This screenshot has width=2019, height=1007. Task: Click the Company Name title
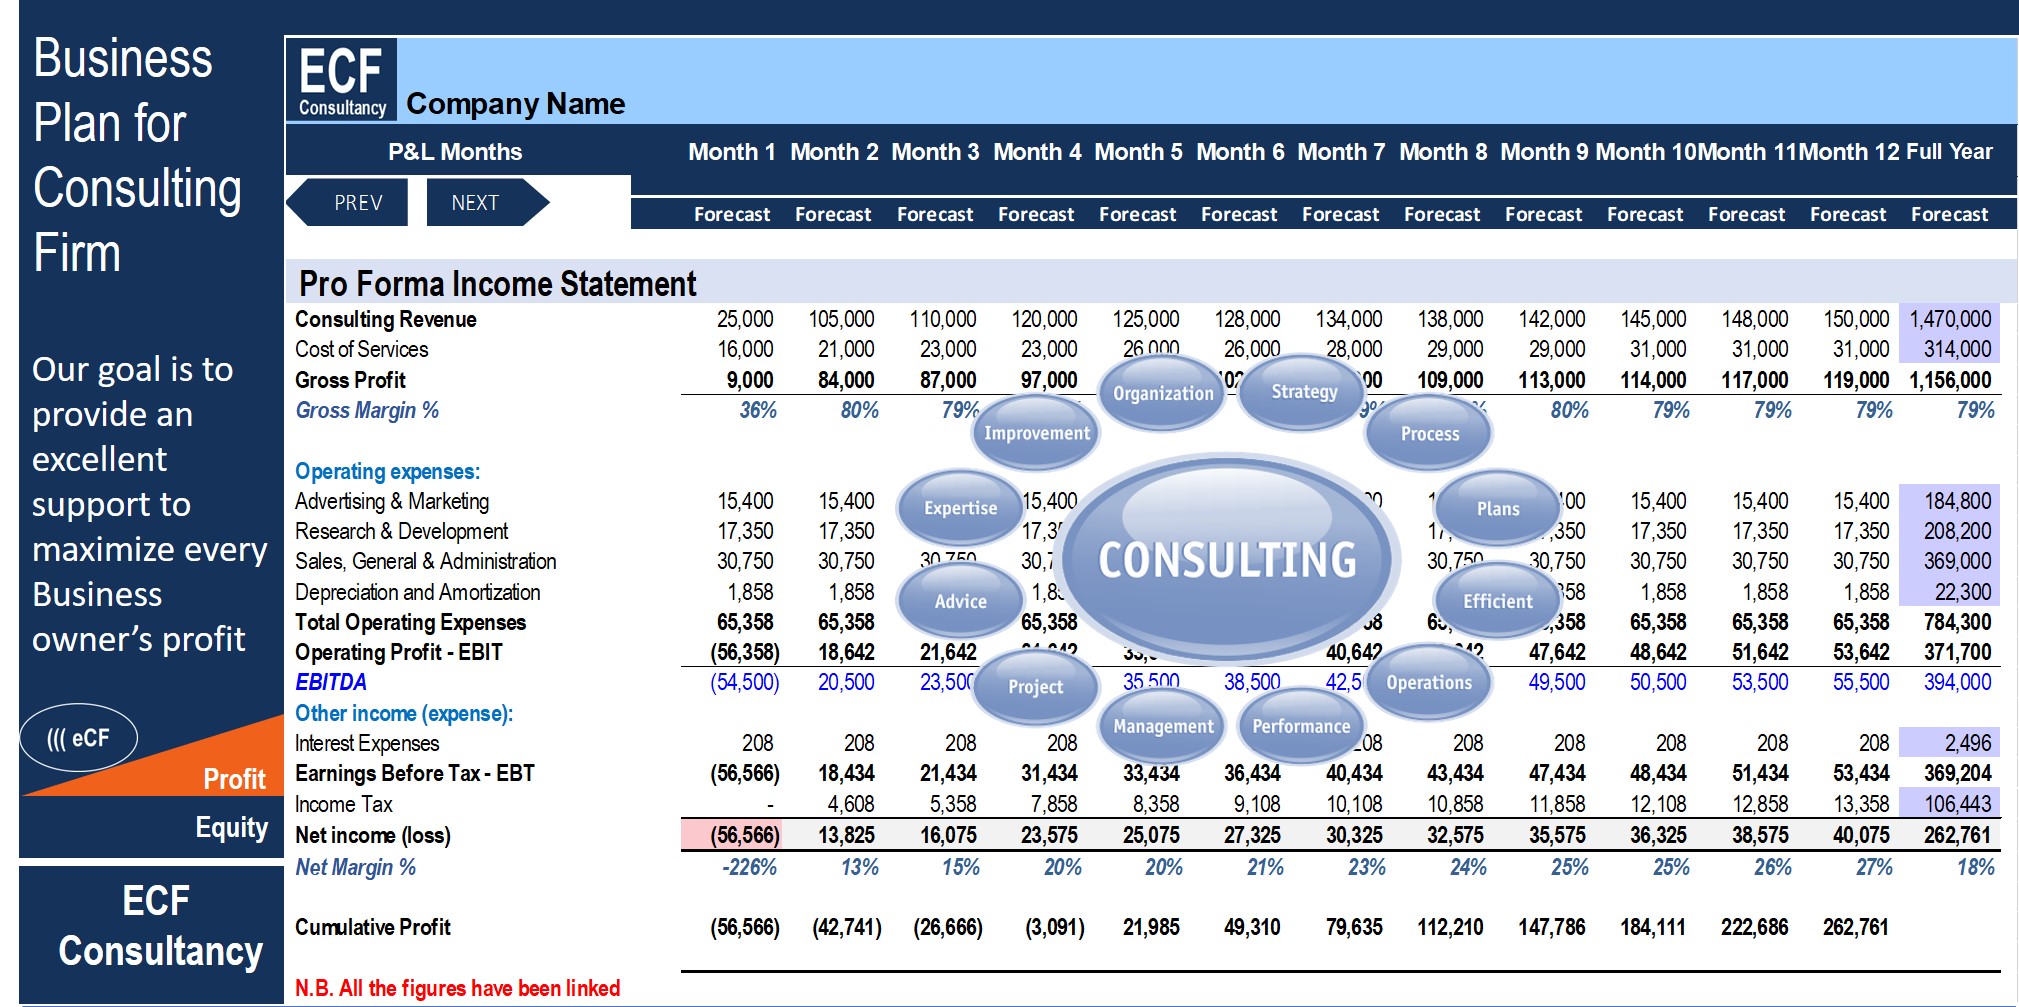coord(515,104)
